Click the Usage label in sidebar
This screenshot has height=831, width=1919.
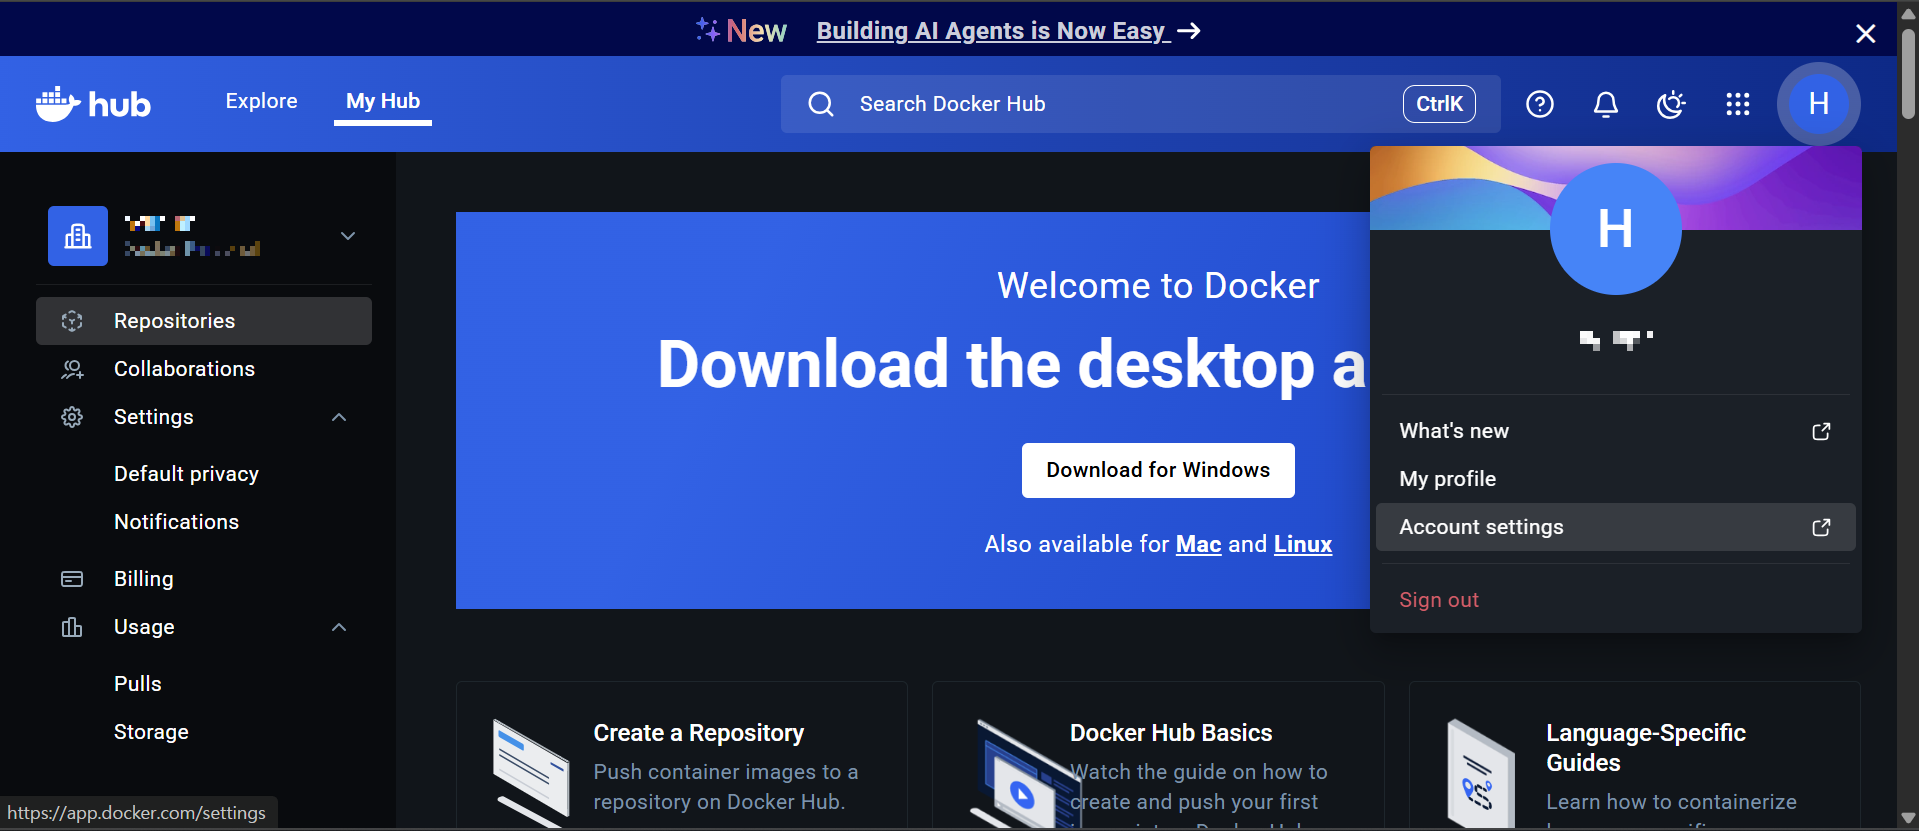tap(144, 627)
